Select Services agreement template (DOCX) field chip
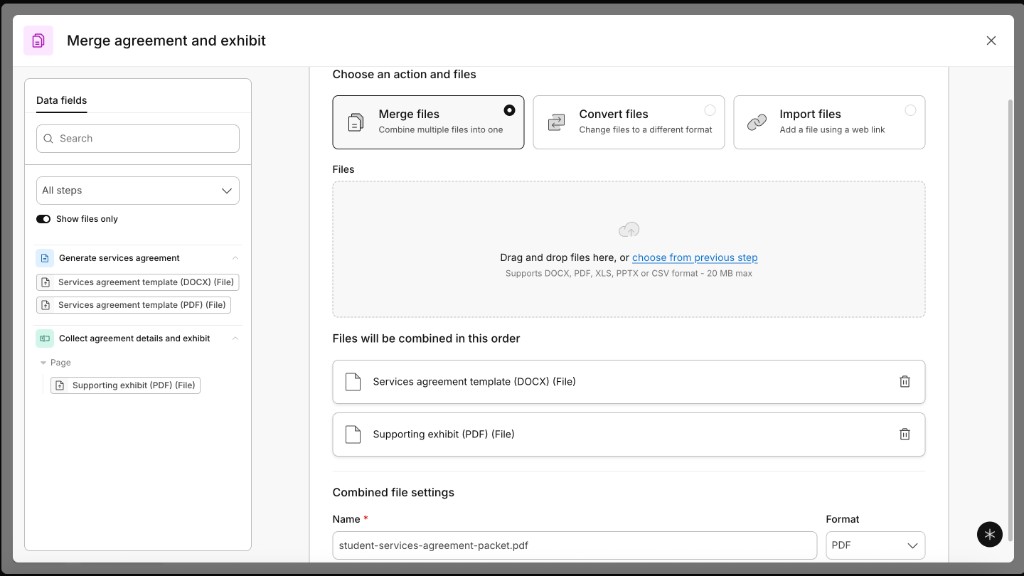This screenshot has height=576, width=1024. (138, 282)
